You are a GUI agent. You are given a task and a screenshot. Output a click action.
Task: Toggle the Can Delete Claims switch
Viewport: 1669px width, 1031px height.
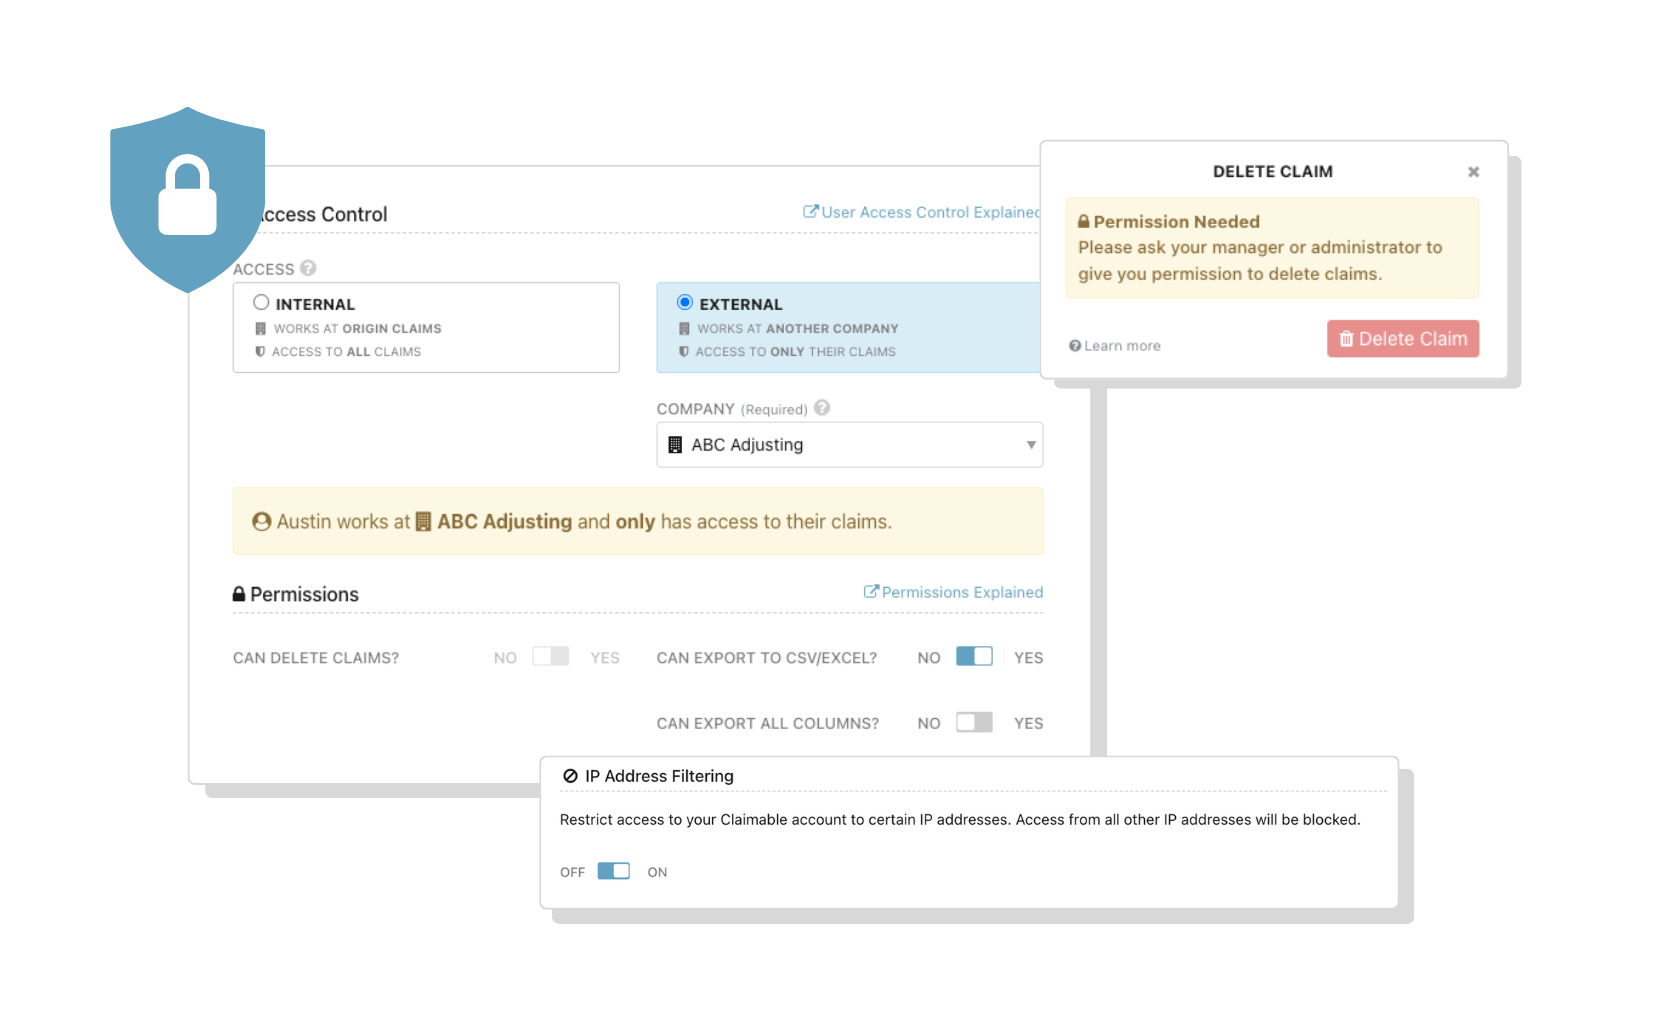tap(551, 656)
